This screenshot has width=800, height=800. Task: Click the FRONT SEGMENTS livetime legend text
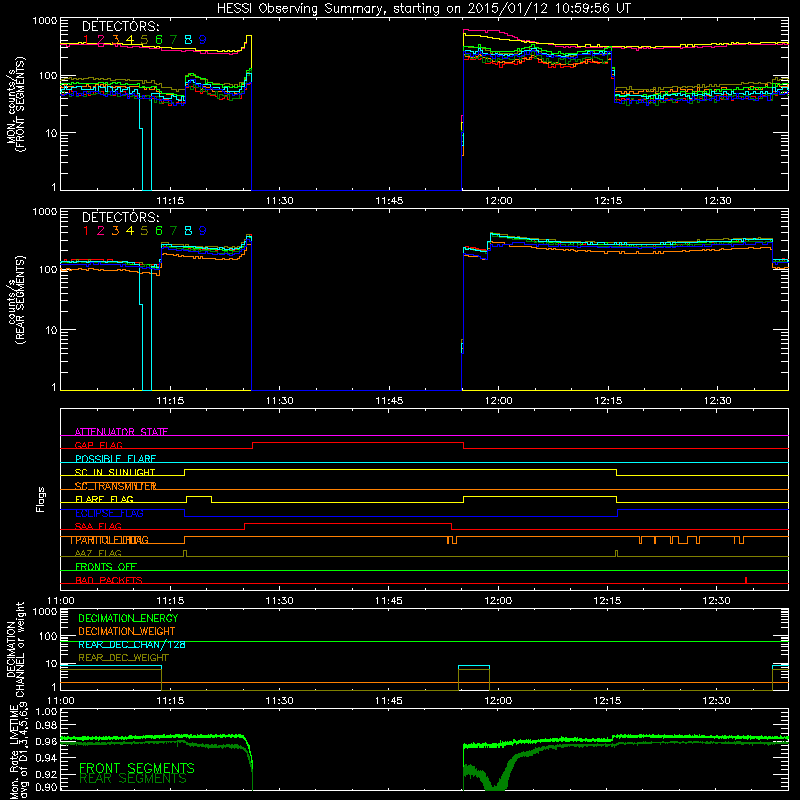[x=137, y=768]
